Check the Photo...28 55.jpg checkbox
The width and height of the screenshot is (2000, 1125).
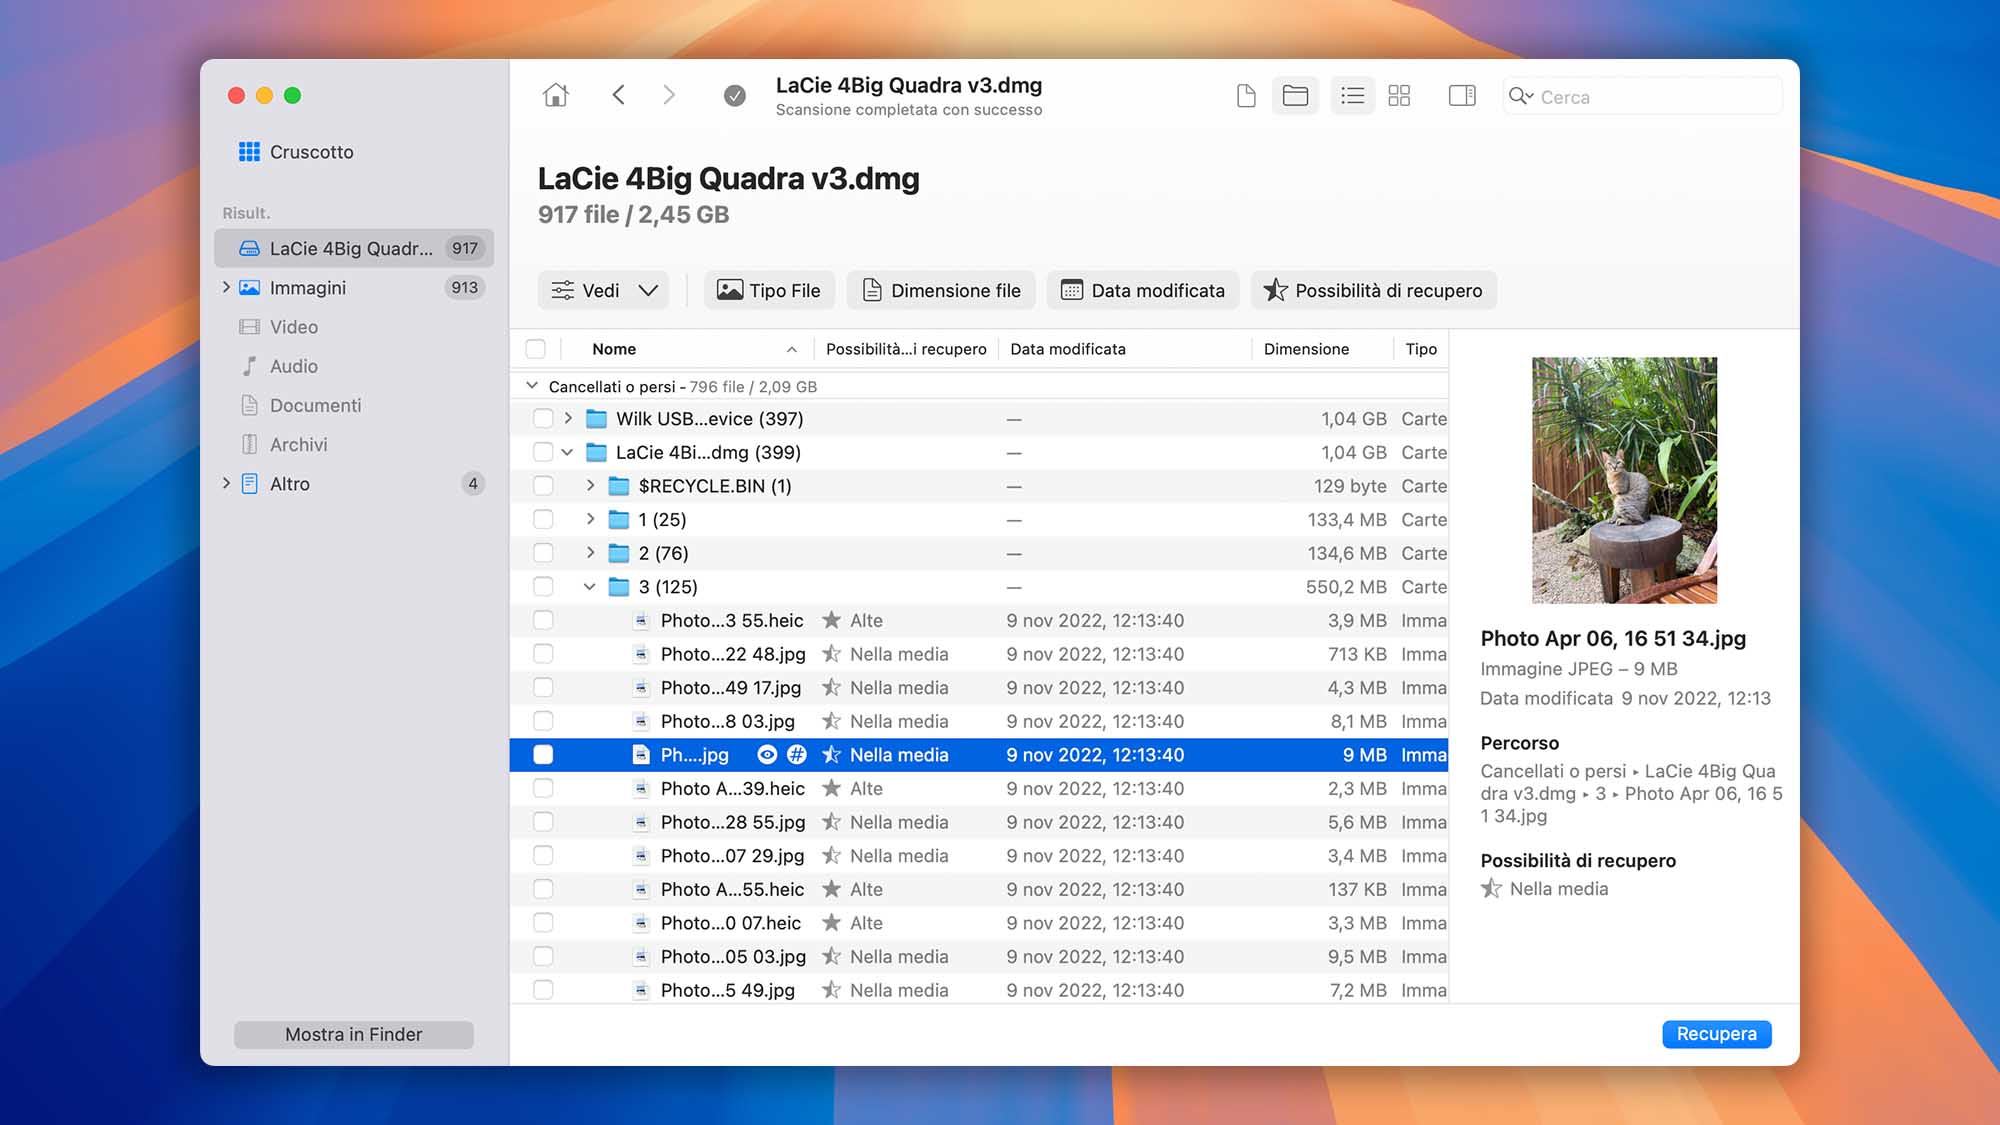pyautogui.click(x=543, y=822)
